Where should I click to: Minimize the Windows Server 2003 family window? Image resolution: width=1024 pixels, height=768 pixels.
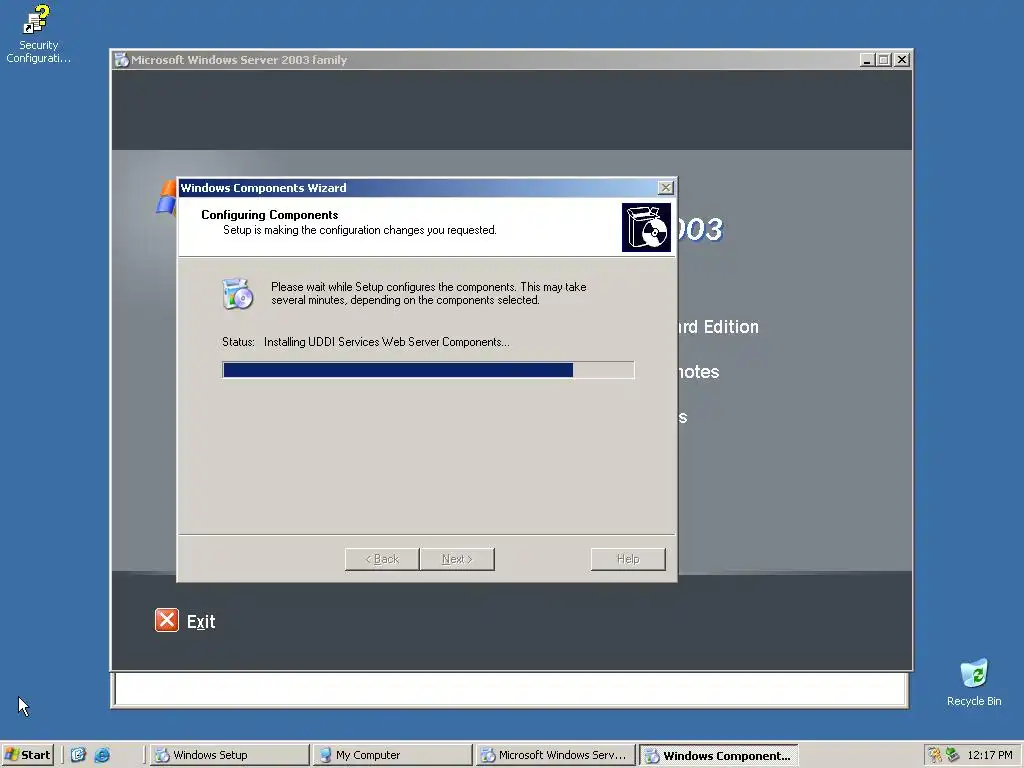pos(867,60)
